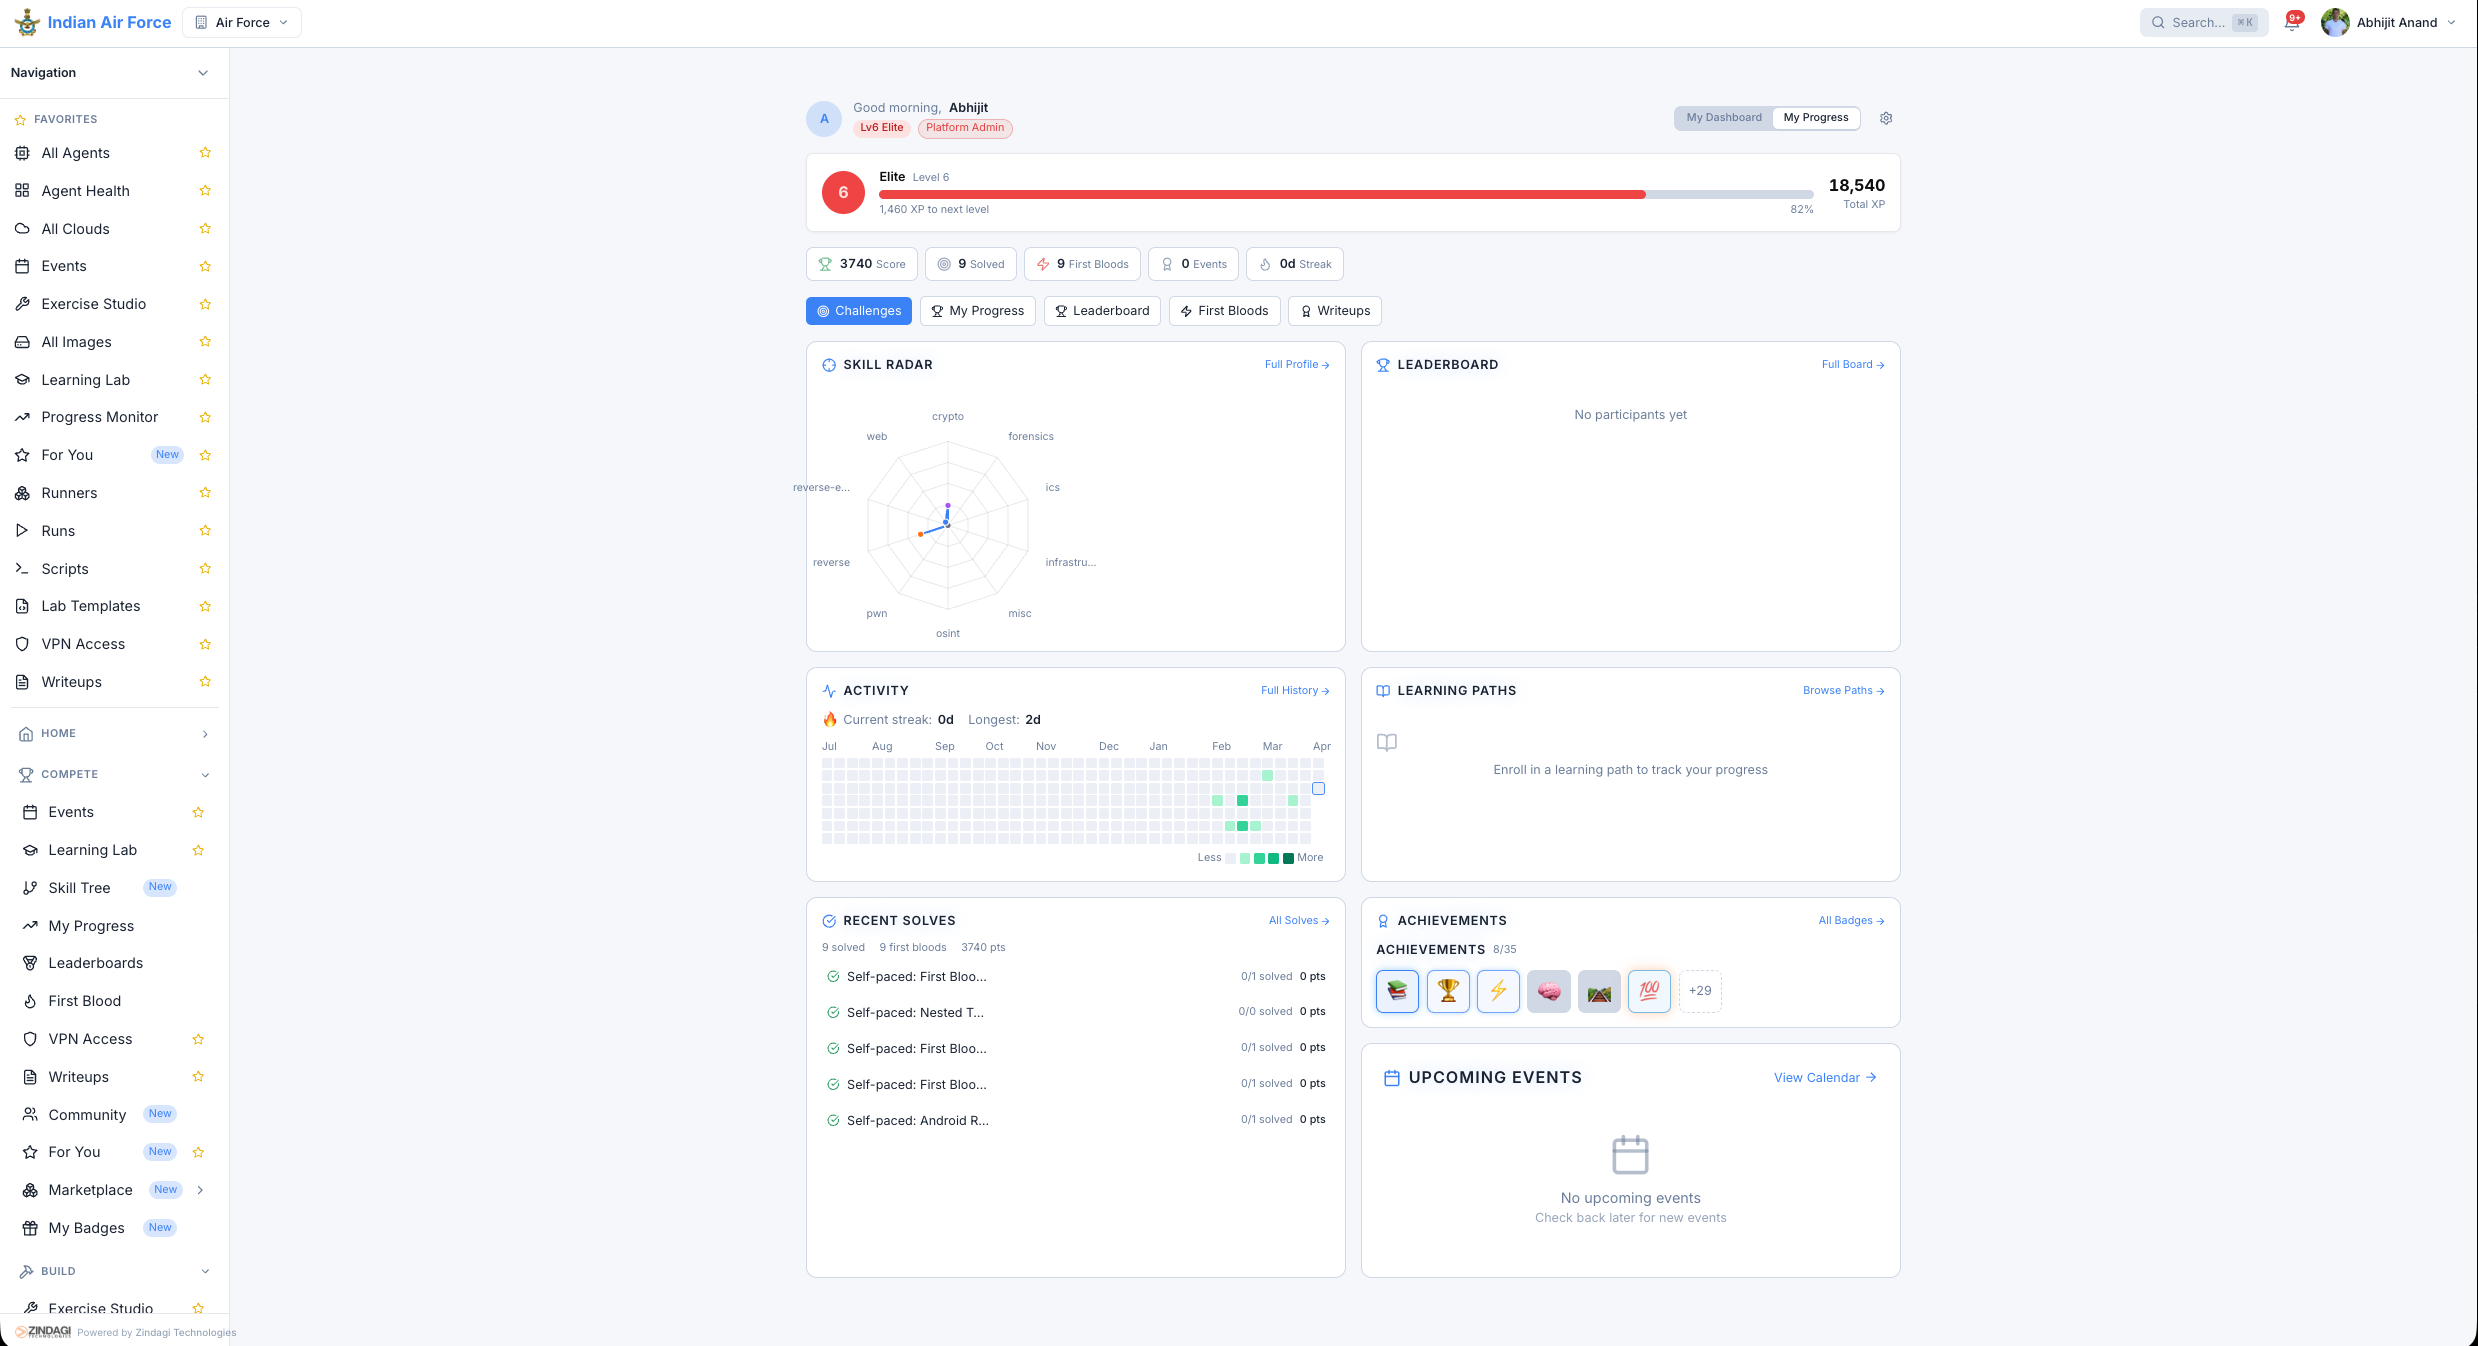Screen dimensions: 2478x1346
Task: Click the lightning bolt achievement badge
Action: pyautogui.click(x=1498, y=991)
